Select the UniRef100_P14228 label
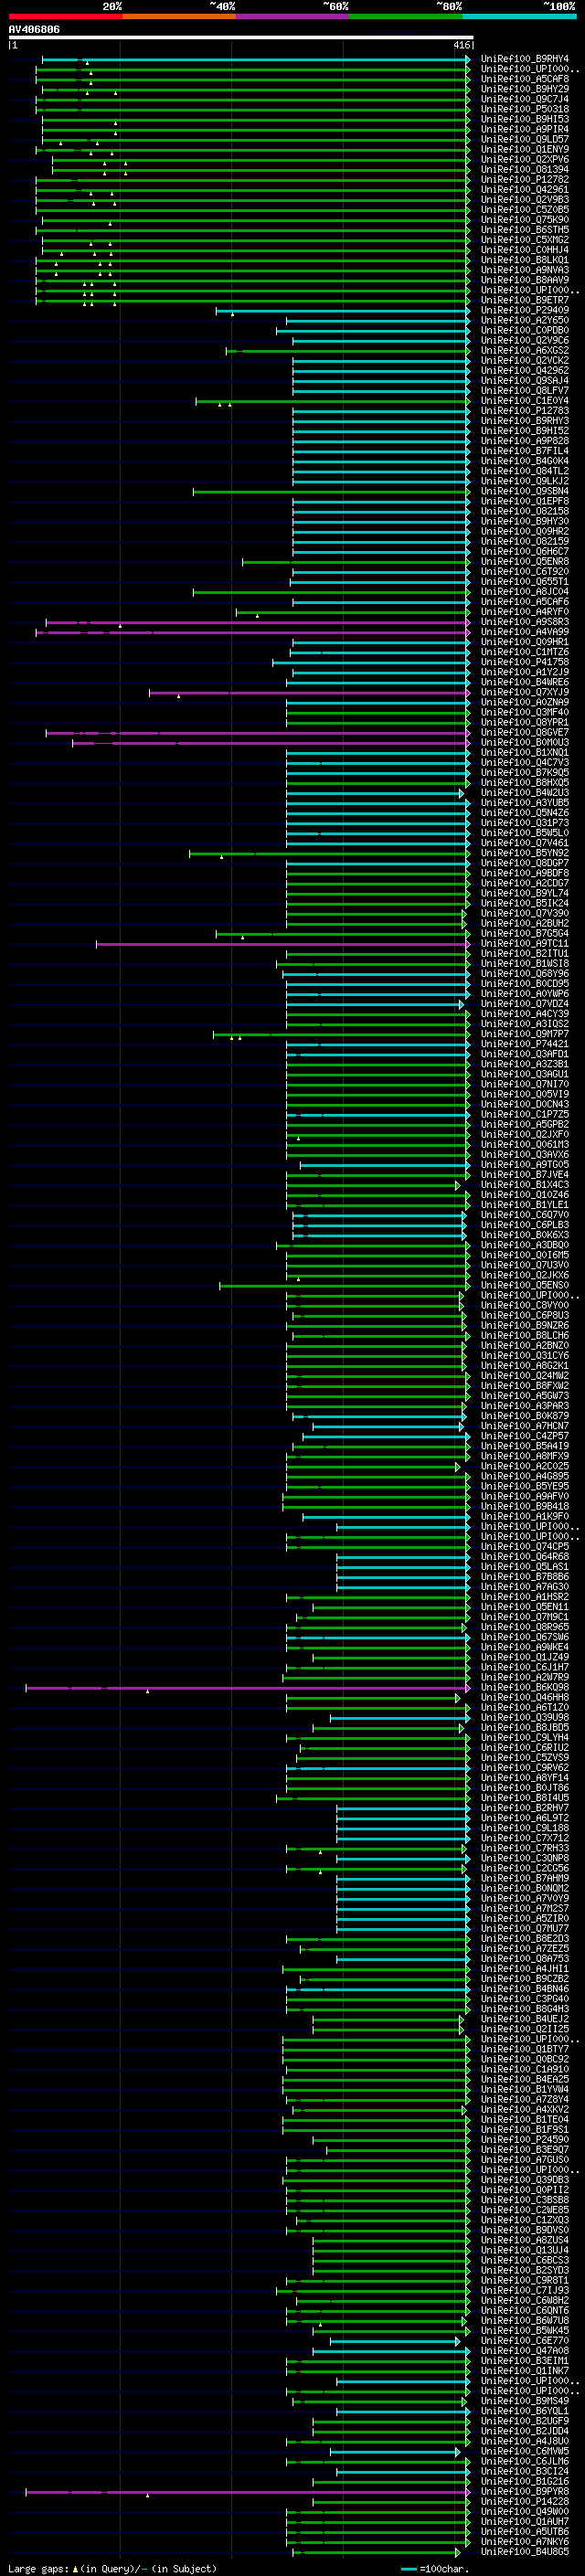Screen dimensions: 585x2576 point(525,2502)
